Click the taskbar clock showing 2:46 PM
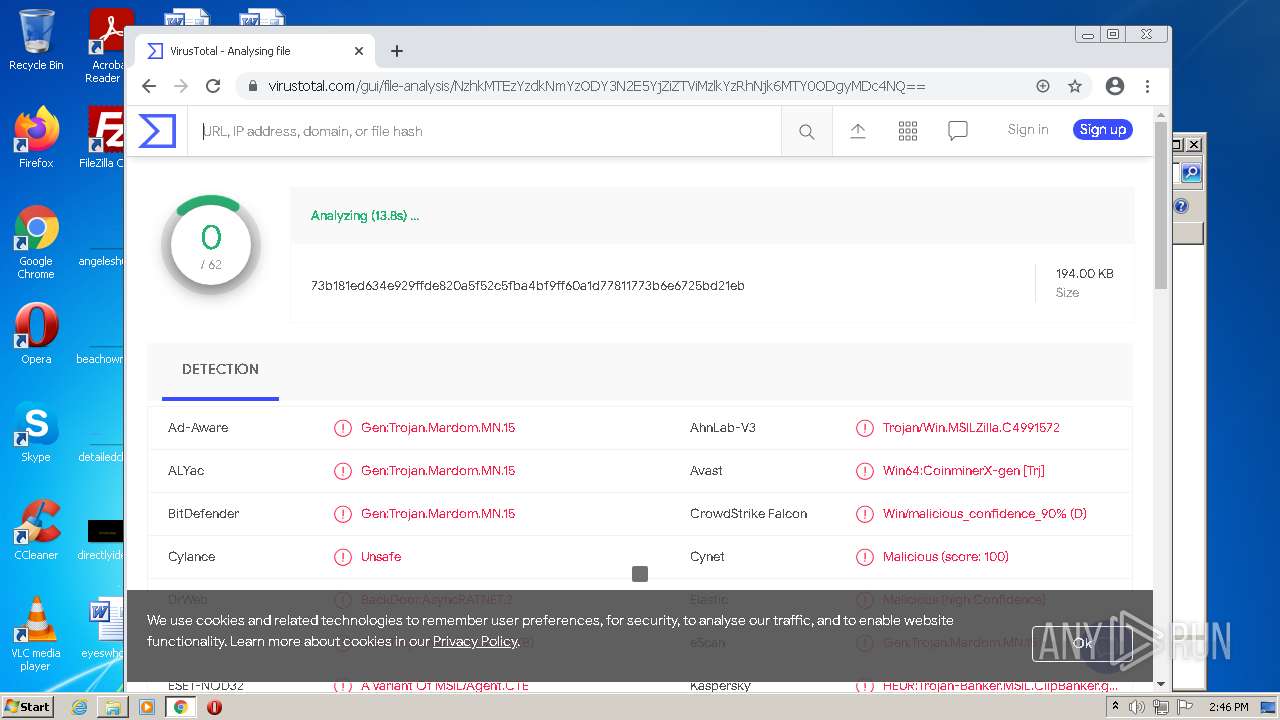This screenshot has height=720, width=1280. (x=1228, y=707)
